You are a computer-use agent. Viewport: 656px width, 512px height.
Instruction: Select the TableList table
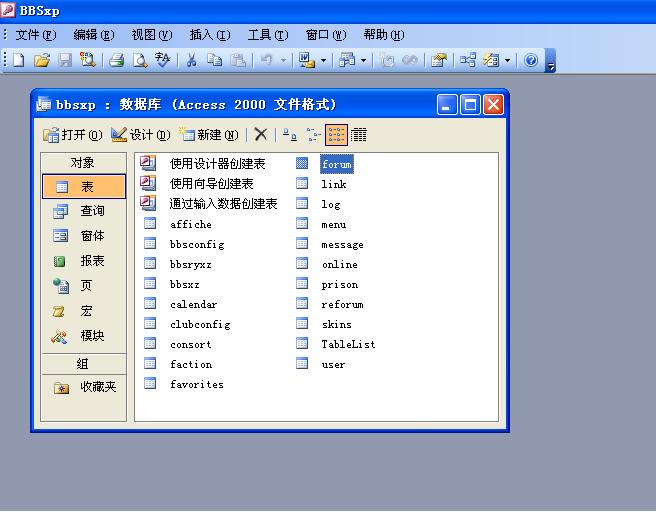point(348,345)
